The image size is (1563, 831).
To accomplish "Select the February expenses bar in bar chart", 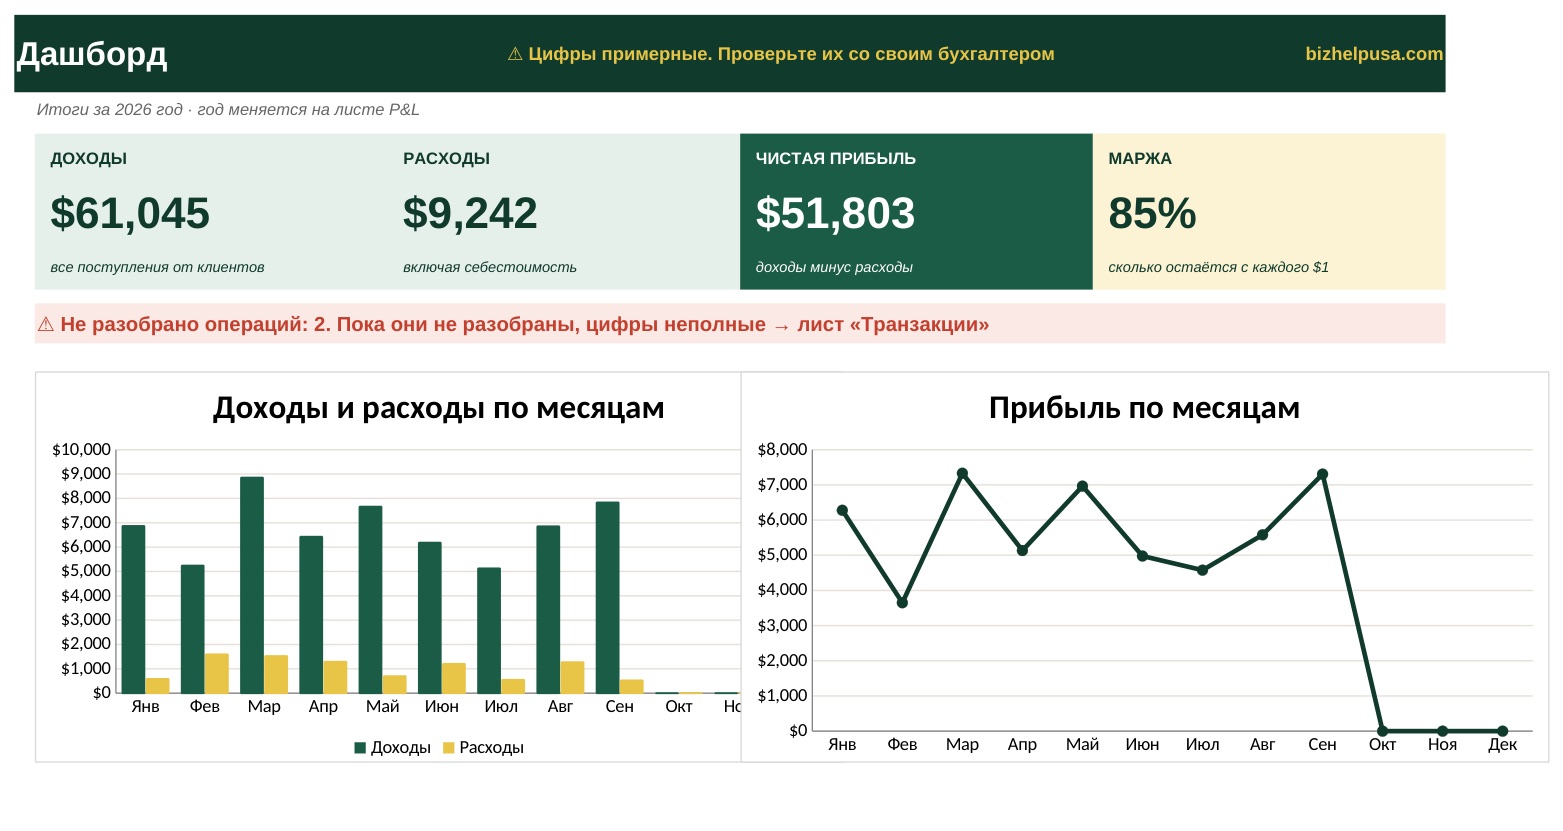I will click(217, 673).
